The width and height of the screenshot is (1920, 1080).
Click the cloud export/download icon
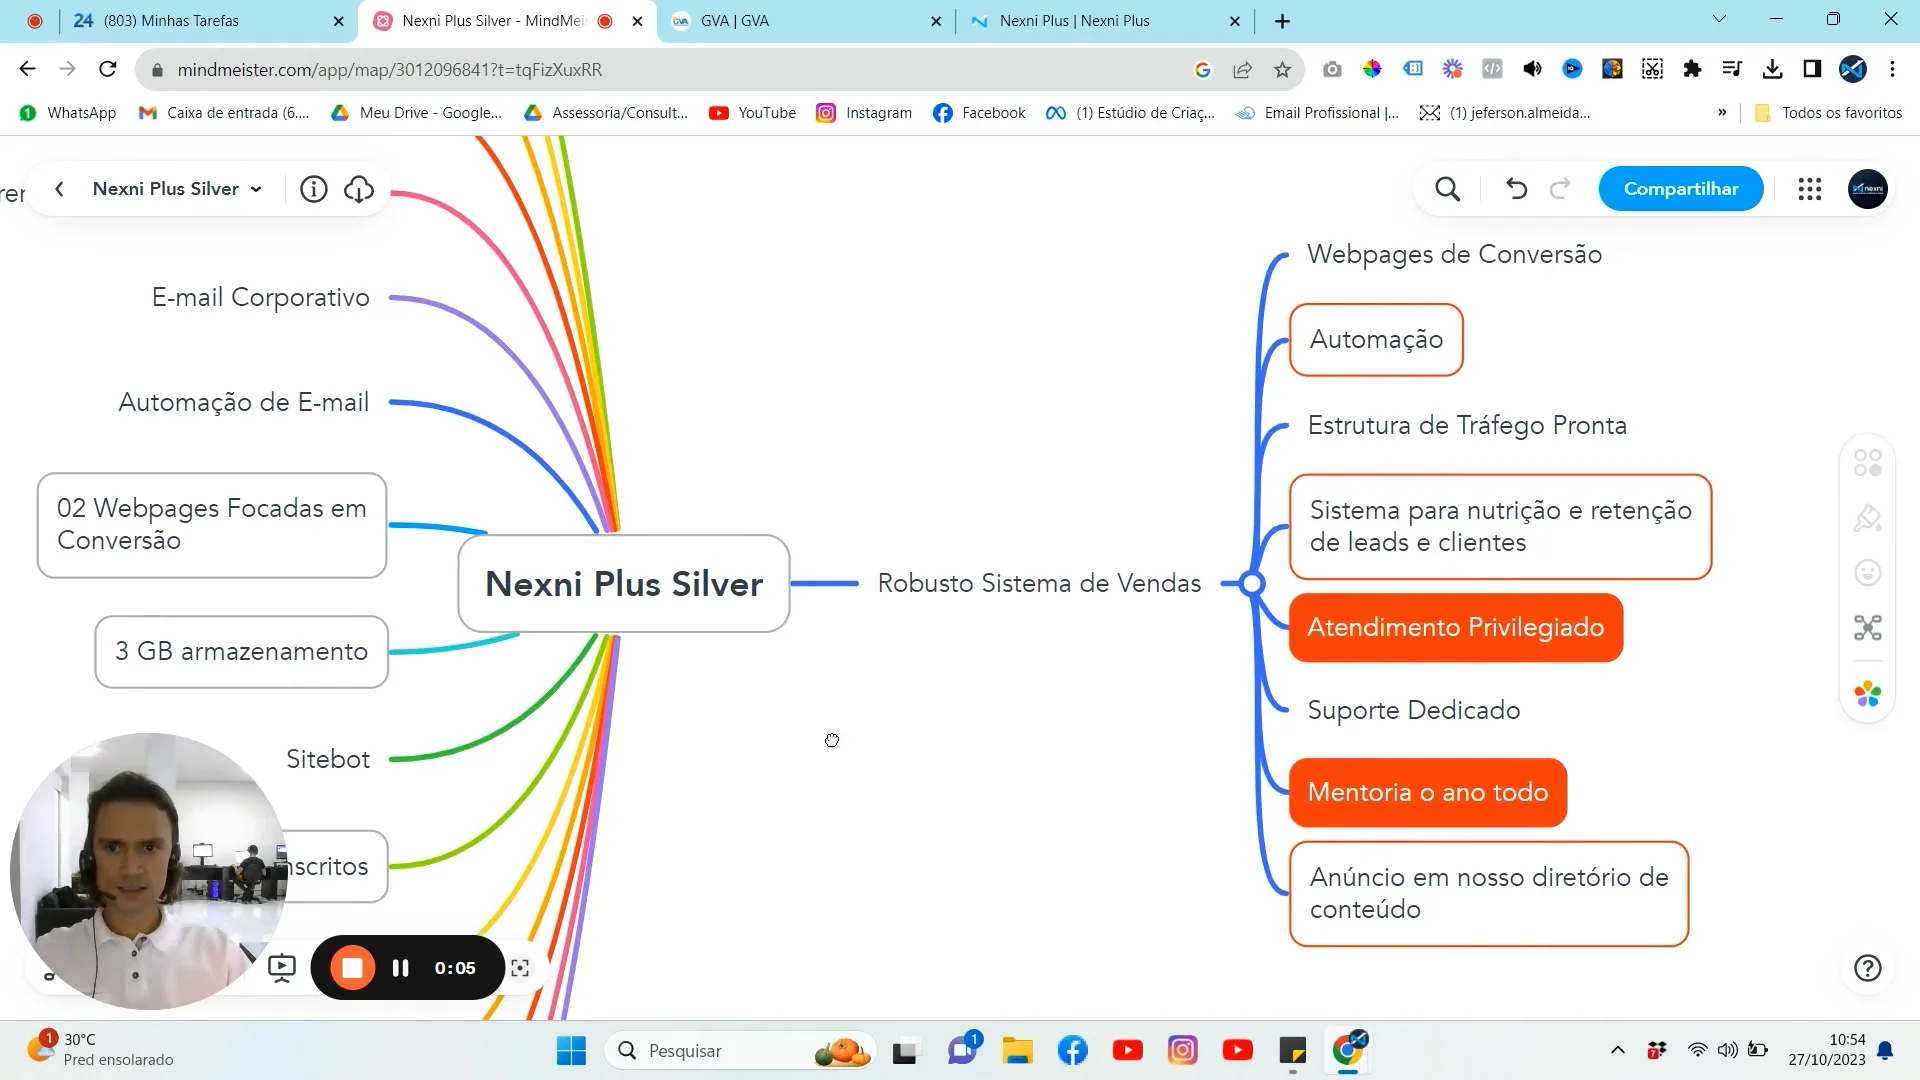point(359,189)
